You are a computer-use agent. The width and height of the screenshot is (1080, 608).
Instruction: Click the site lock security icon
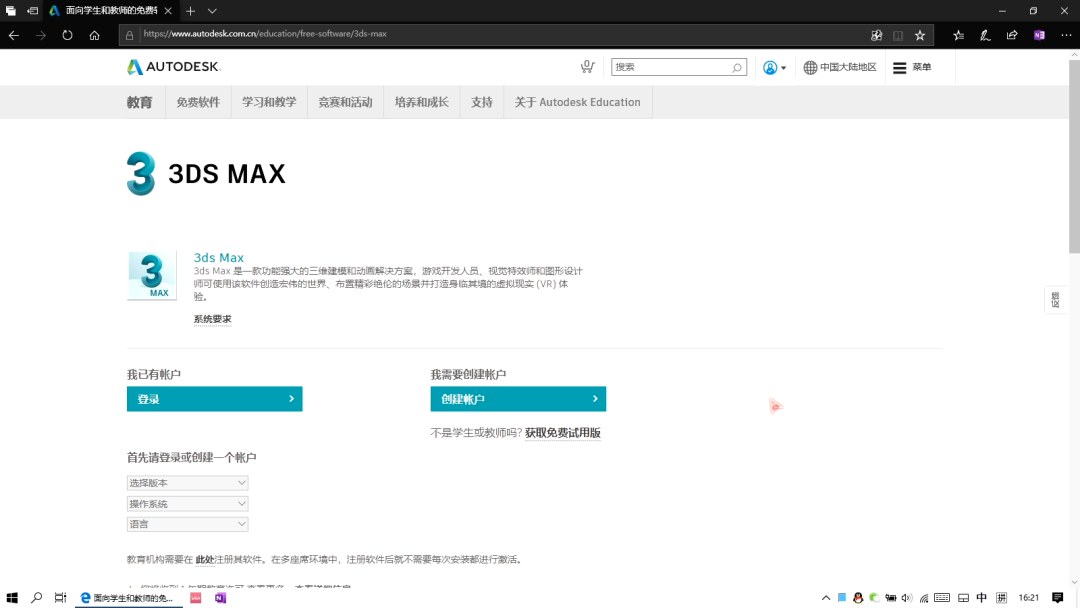point(129,35)
